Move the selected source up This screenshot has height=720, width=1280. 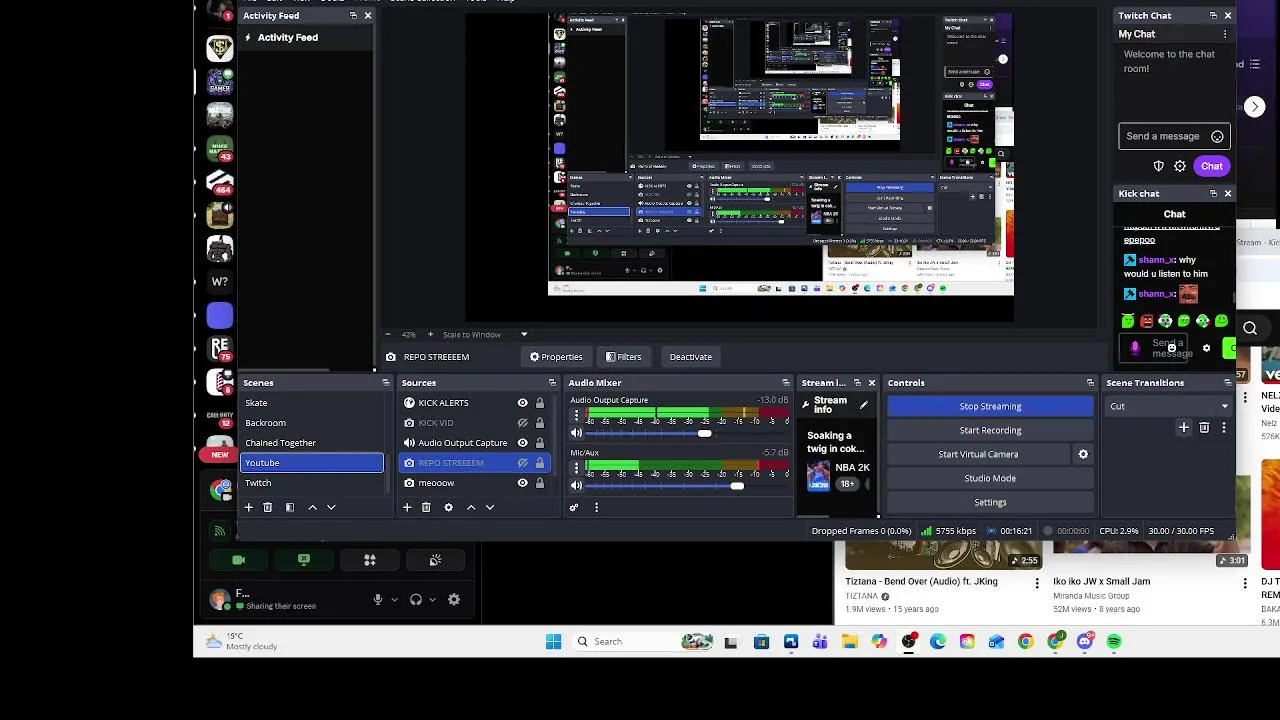point(471,507)
